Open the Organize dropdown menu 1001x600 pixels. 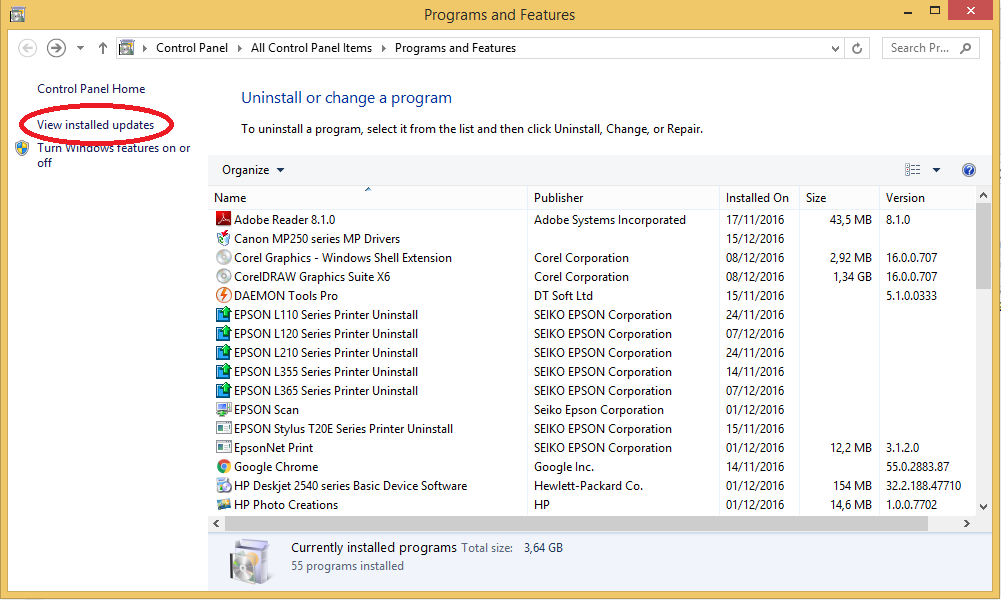(x=253, y=170)
